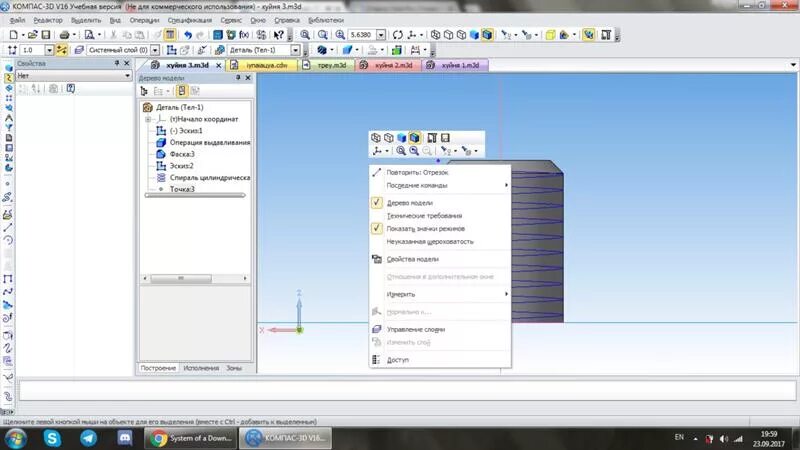Toggle the highlighted tree display mode button
The image size is (800, 450).
click(182, 91)
